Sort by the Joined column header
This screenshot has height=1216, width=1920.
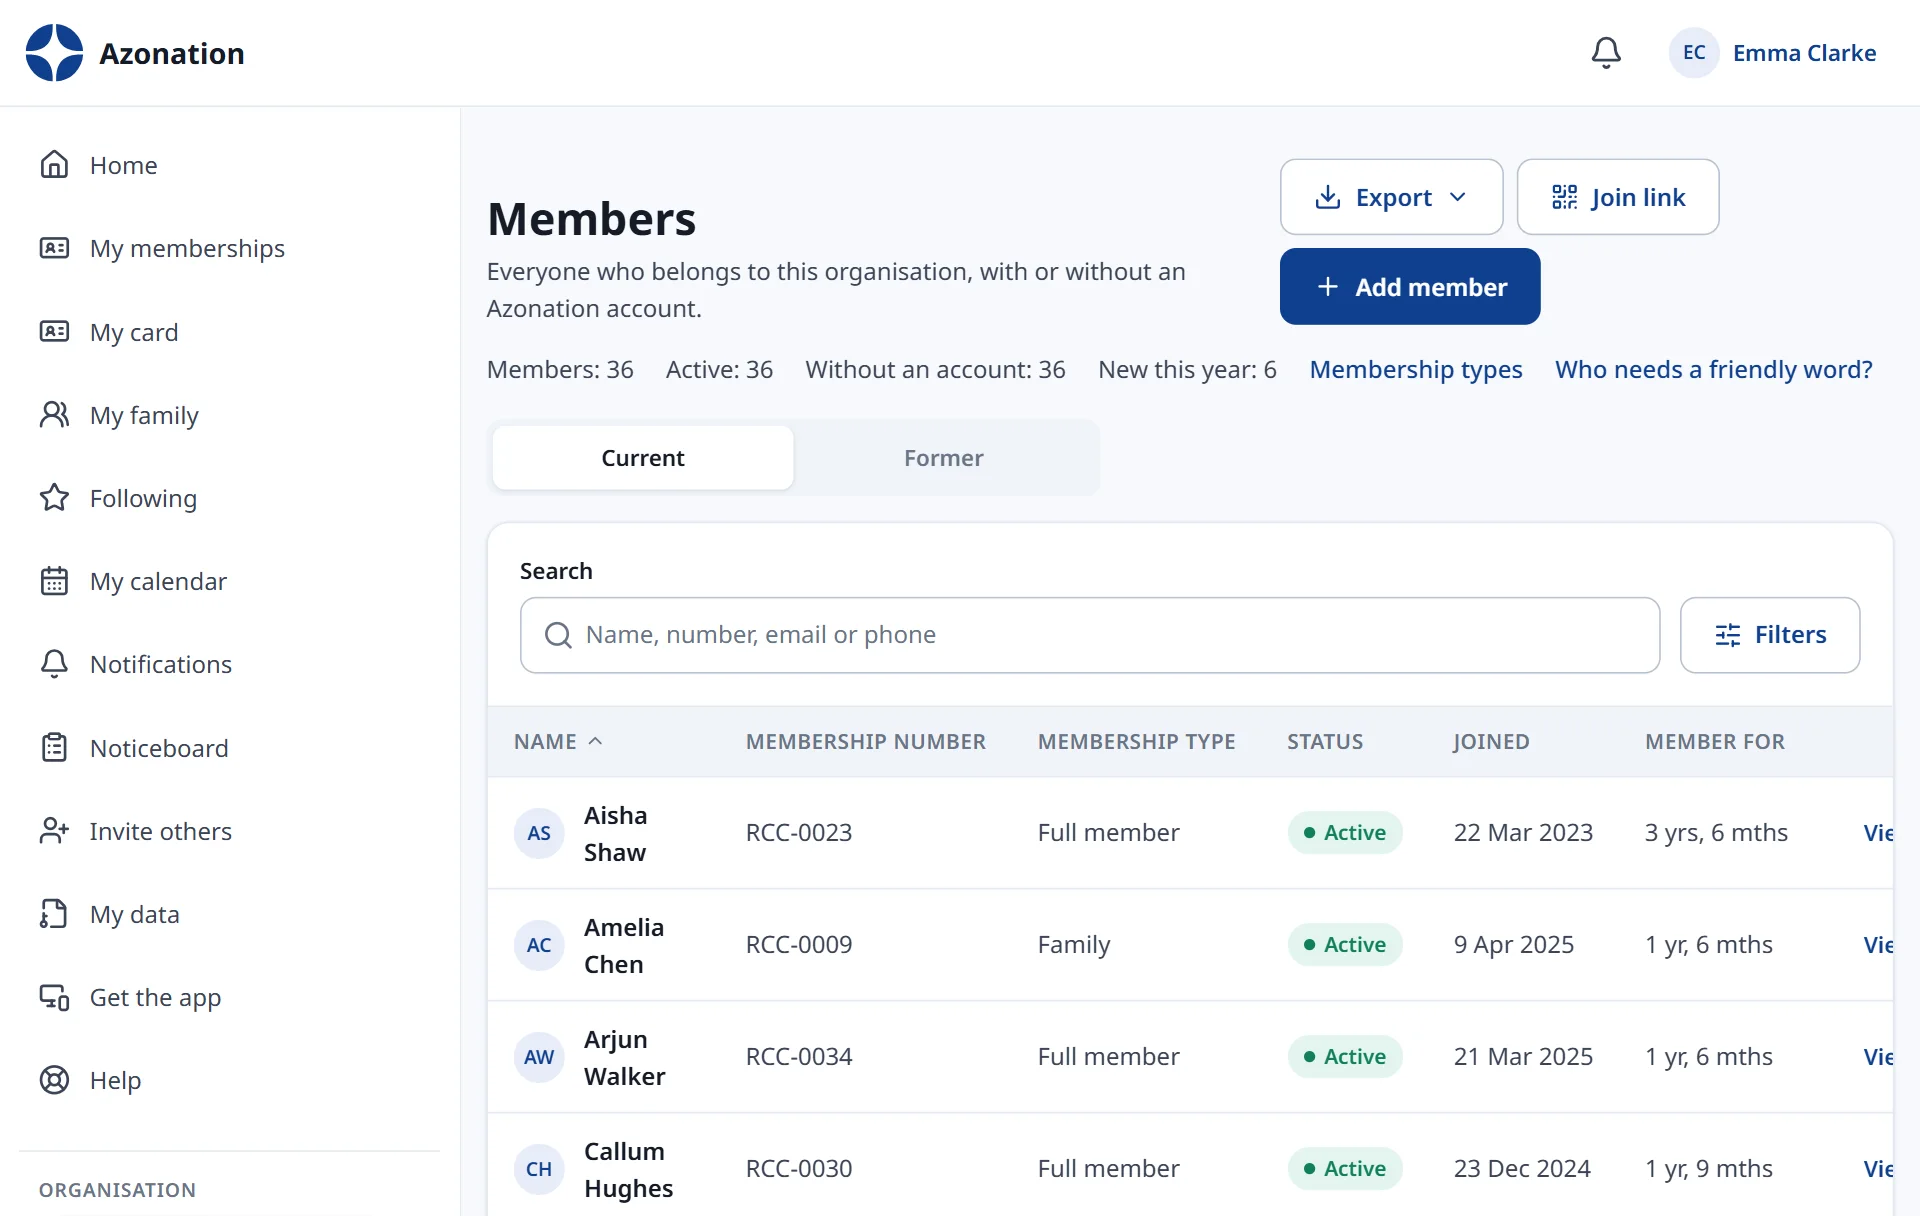(x=1491, y=742)
